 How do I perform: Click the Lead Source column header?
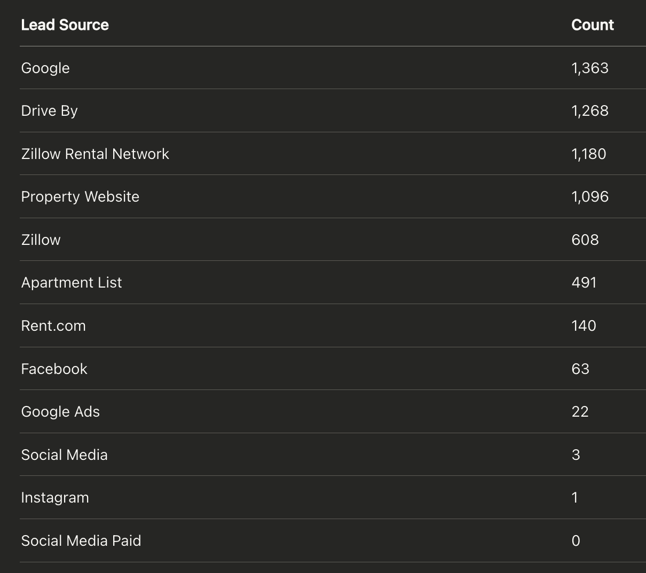point(65,25)
